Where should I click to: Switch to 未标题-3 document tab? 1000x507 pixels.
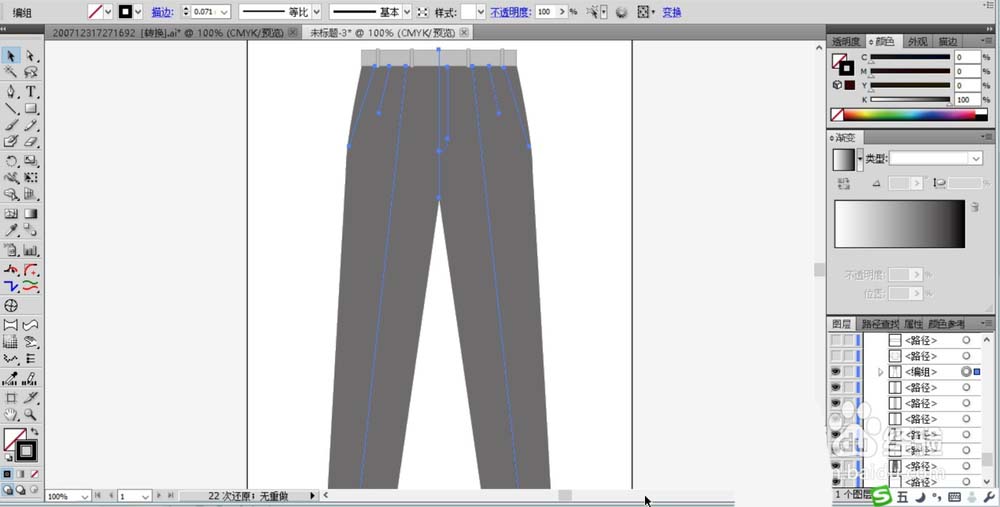pyautogui.click(x=383, y=33)
